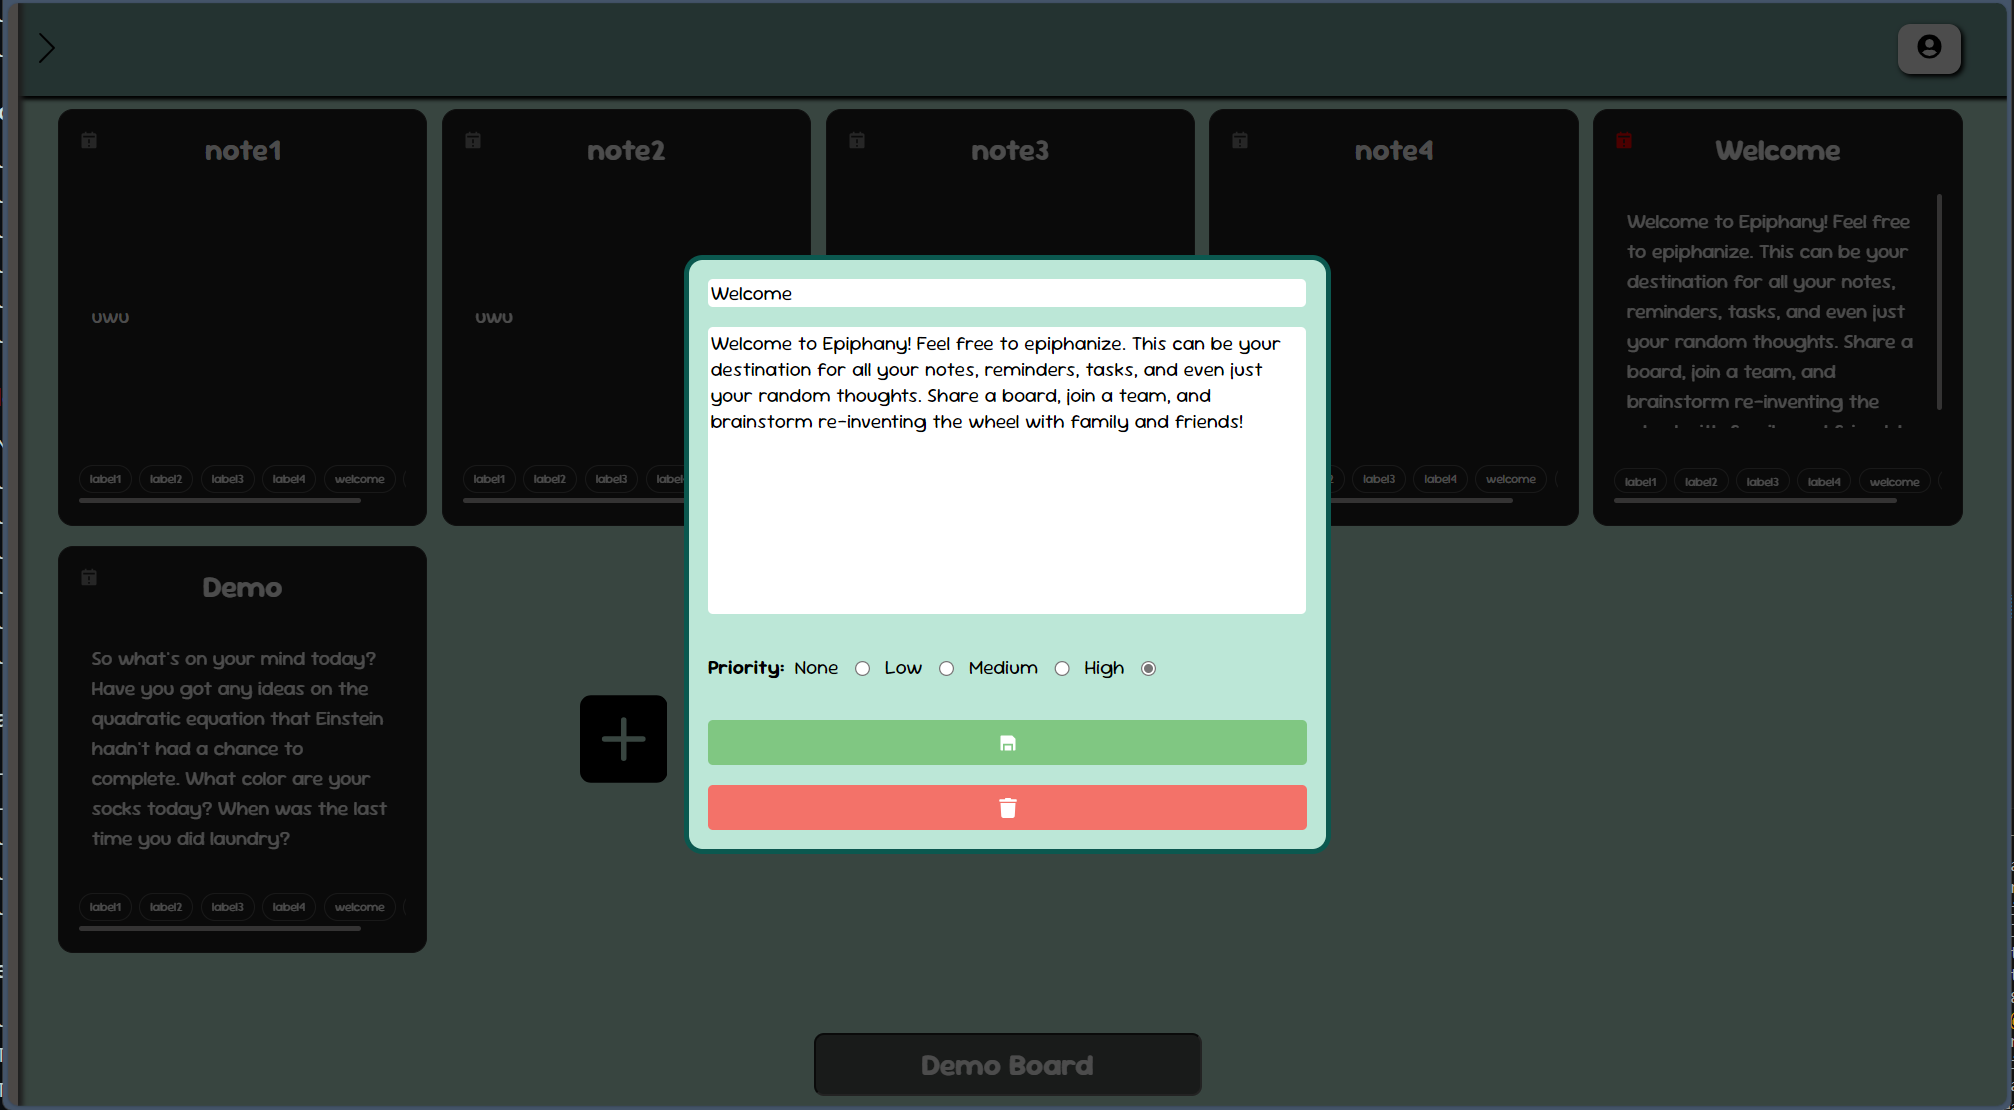
Task: Click the red calendar icon on Welcome card
Action: coord(1624,140)
